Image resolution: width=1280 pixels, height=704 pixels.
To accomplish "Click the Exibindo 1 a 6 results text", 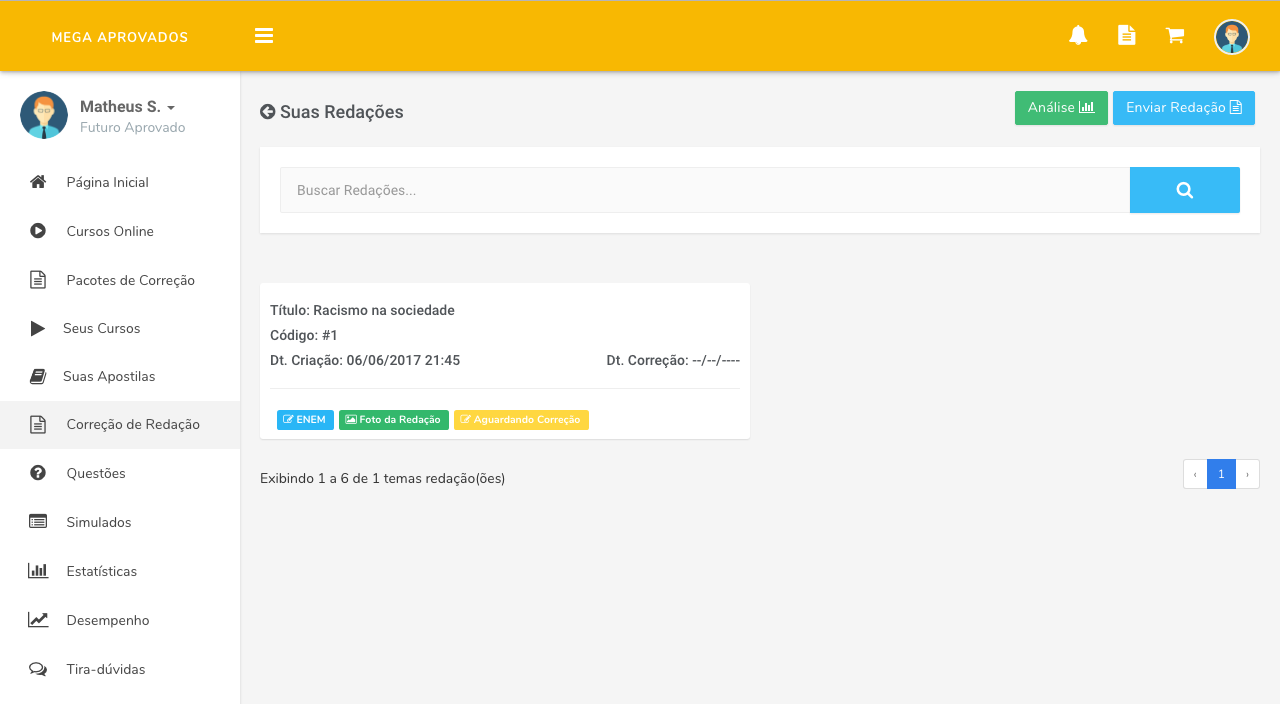I will pyautogui.click(x=382, y=478).
